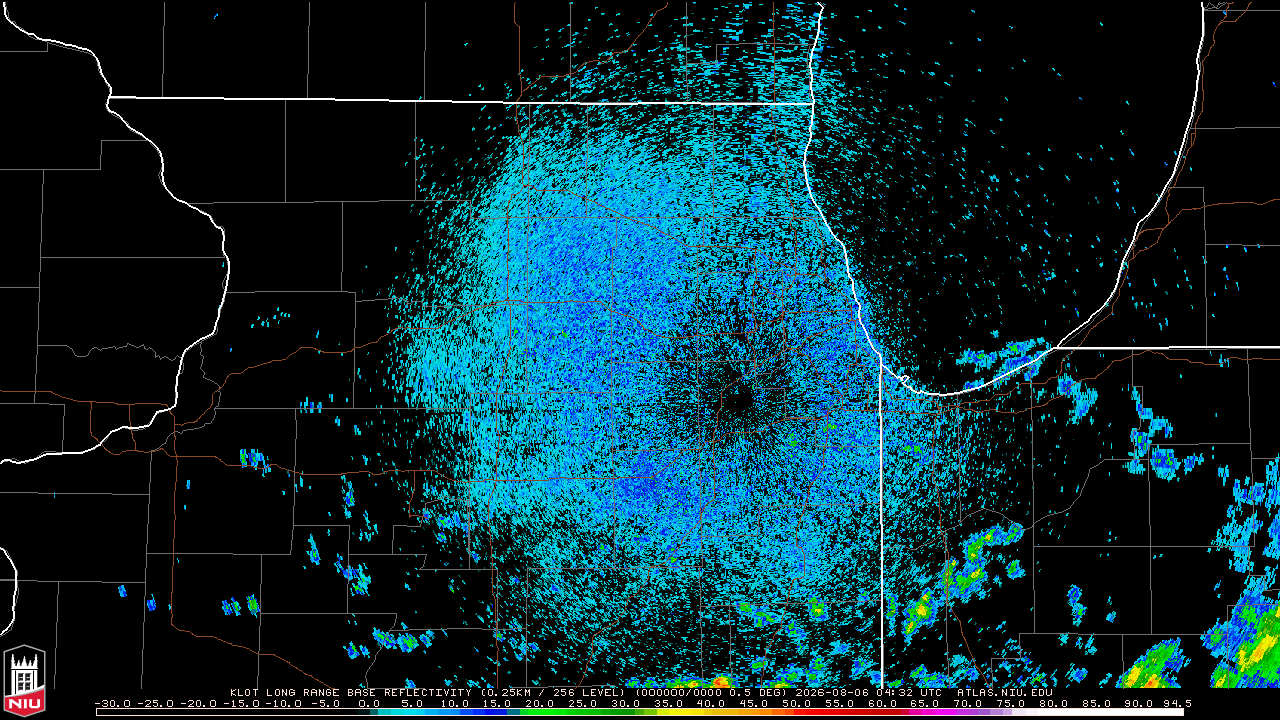Screen dimensions: 1280x720
Task: Click the ATLAS.NIU.EDU text
Action: [1004, 692]
